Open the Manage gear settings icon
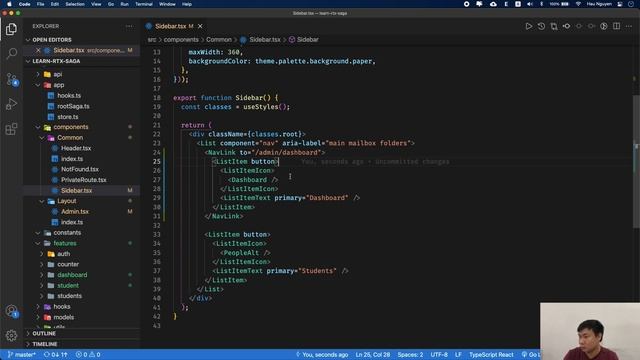Screen dimensions: 640x360 11,336
